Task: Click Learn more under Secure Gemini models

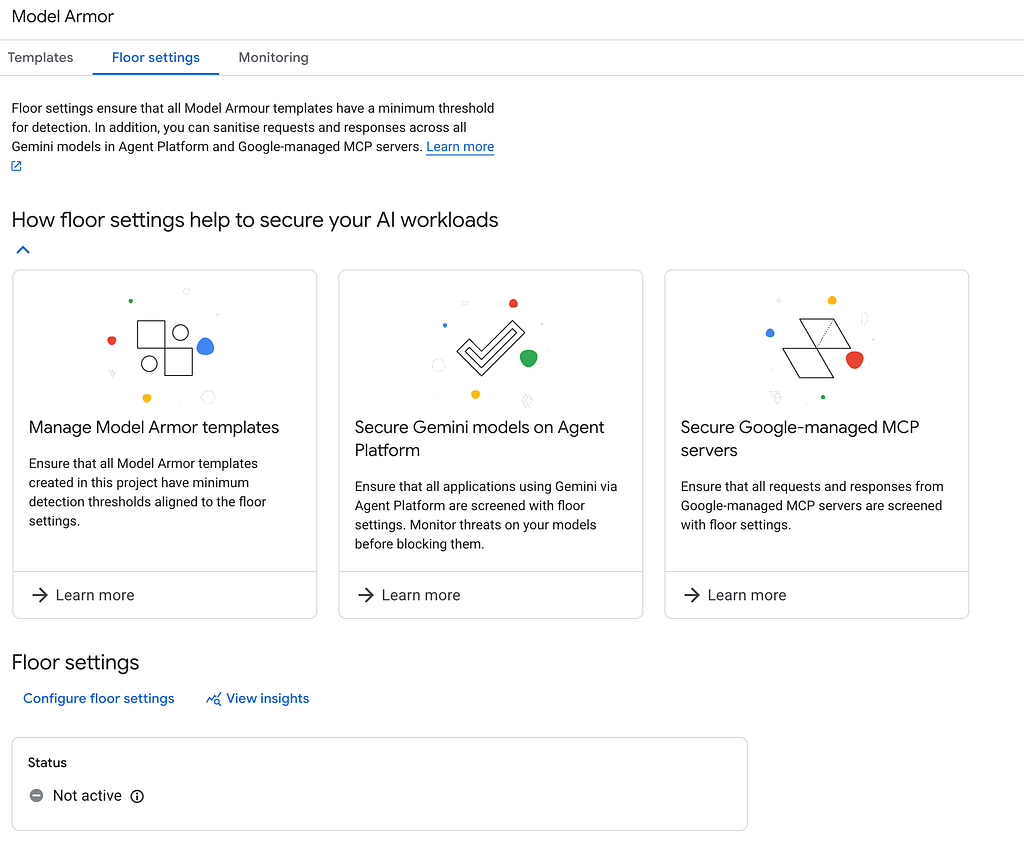Action: tap(421, 595)
